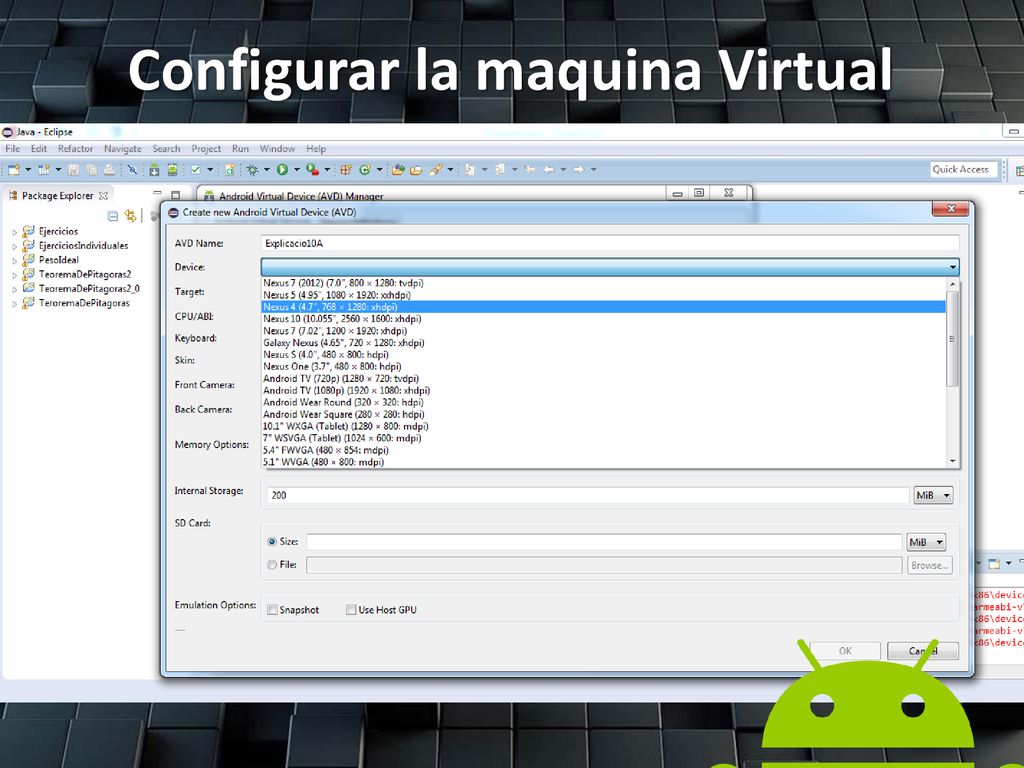Toggle Skip All Breakpoints icon
Viewport: 1024px width, 768px height.
pyautogui.click(x=133, y=170)
